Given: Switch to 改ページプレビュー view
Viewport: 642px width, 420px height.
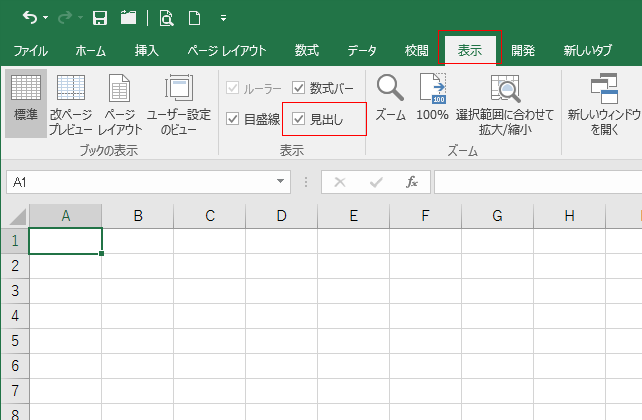Looking at the screenshot, I should click(71, 103).
